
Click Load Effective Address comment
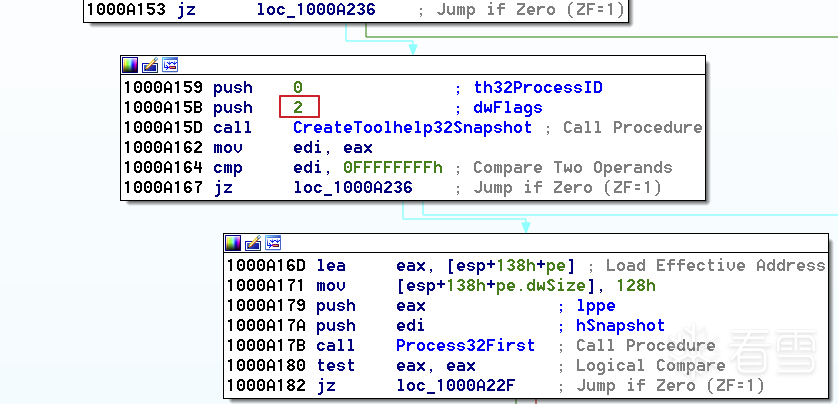716,266
